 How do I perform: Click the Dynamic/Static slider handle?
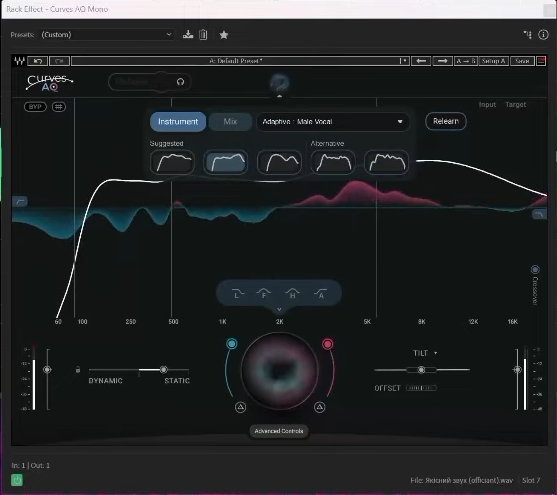coord(163,370)
